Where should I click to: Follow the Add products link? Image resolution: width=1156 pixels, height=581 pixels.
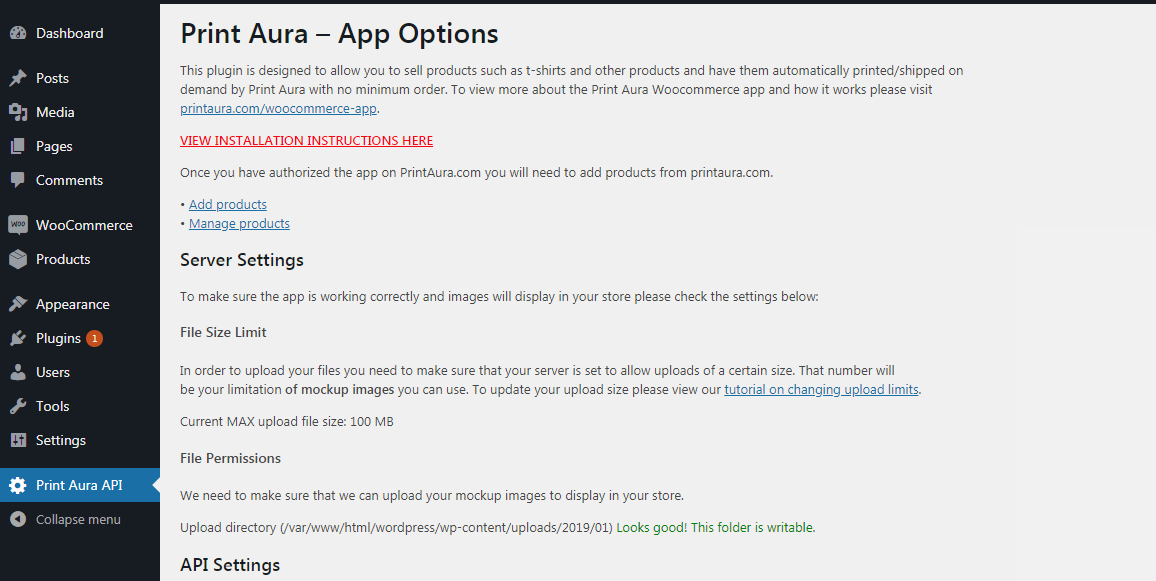pos(228,204)
